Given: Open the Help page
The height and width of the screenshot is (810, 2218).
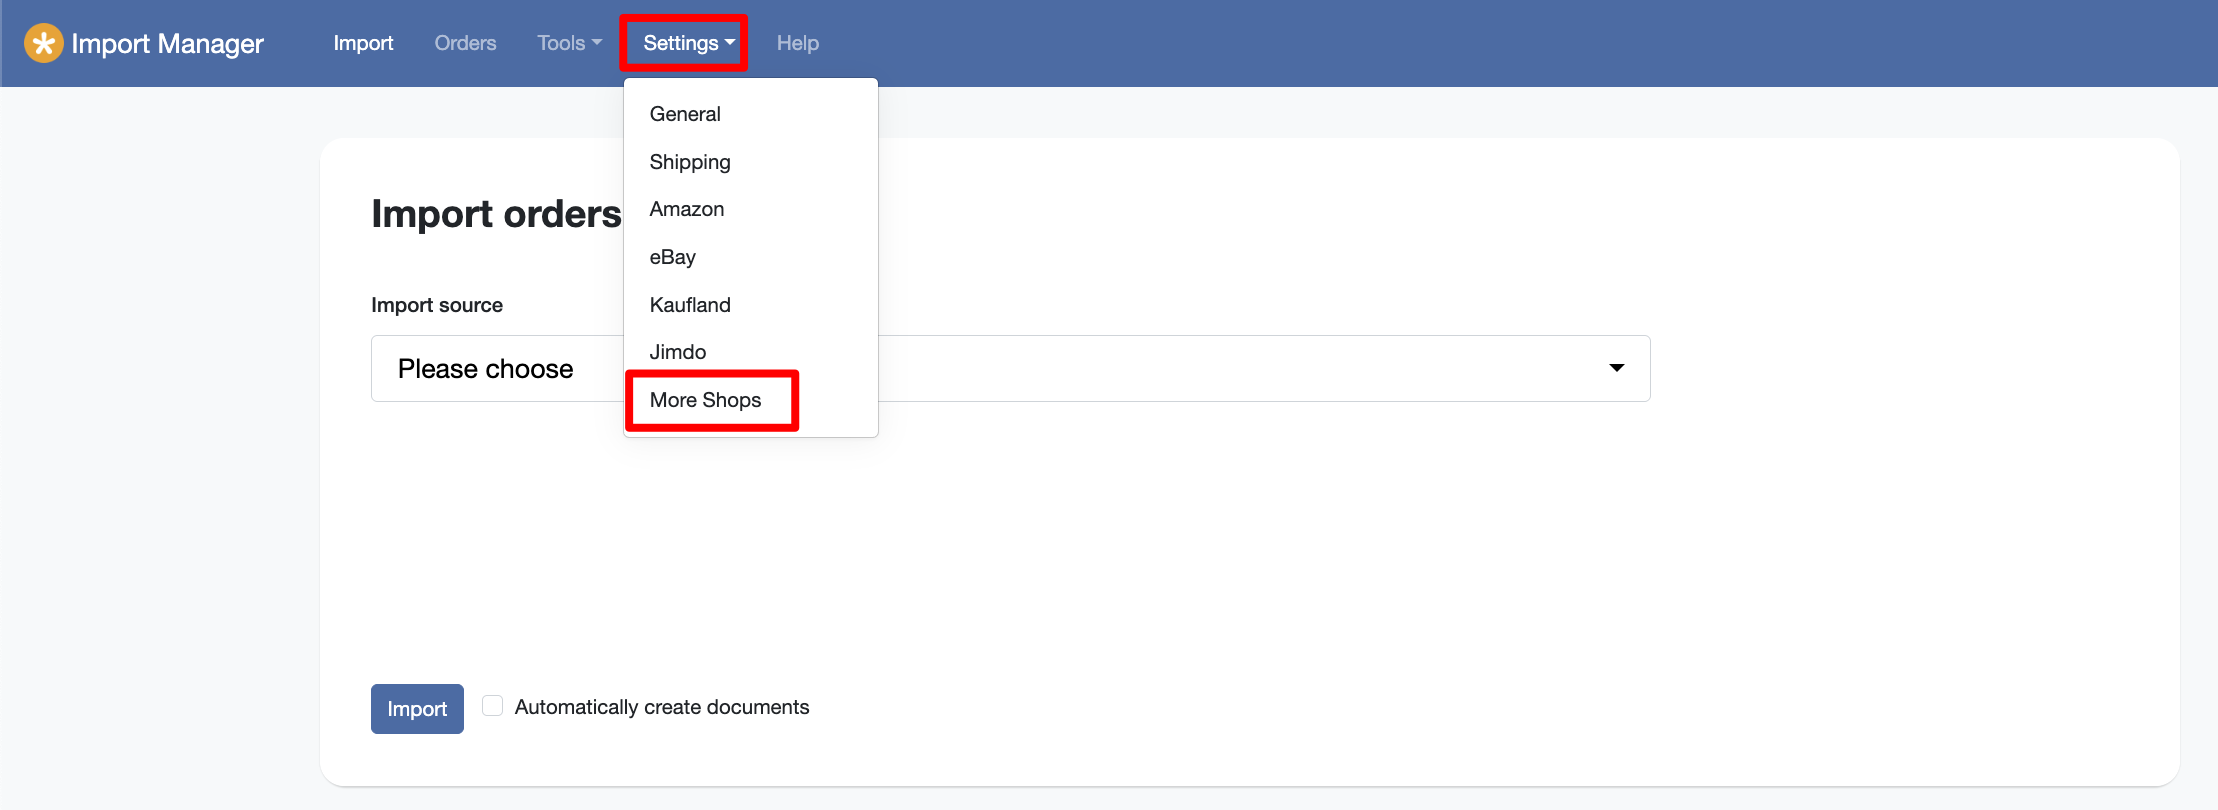Looking at the screenshot, I should tap(797, 43).
